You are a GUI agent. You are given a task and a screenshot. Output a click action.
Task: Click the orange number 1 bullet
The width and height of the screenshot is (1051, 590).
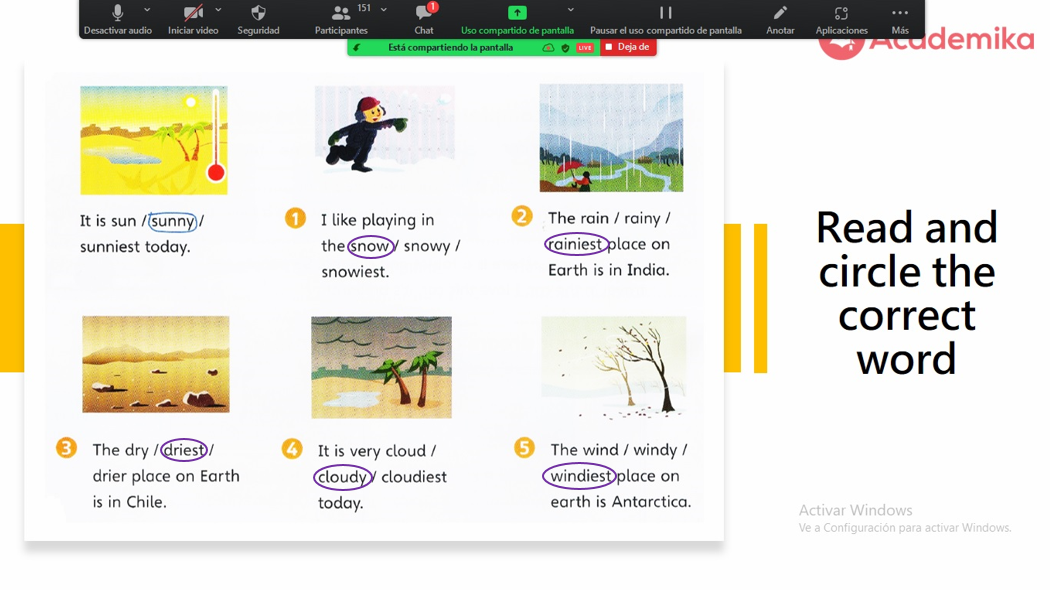pyautogui.click(x=296, y=218)
